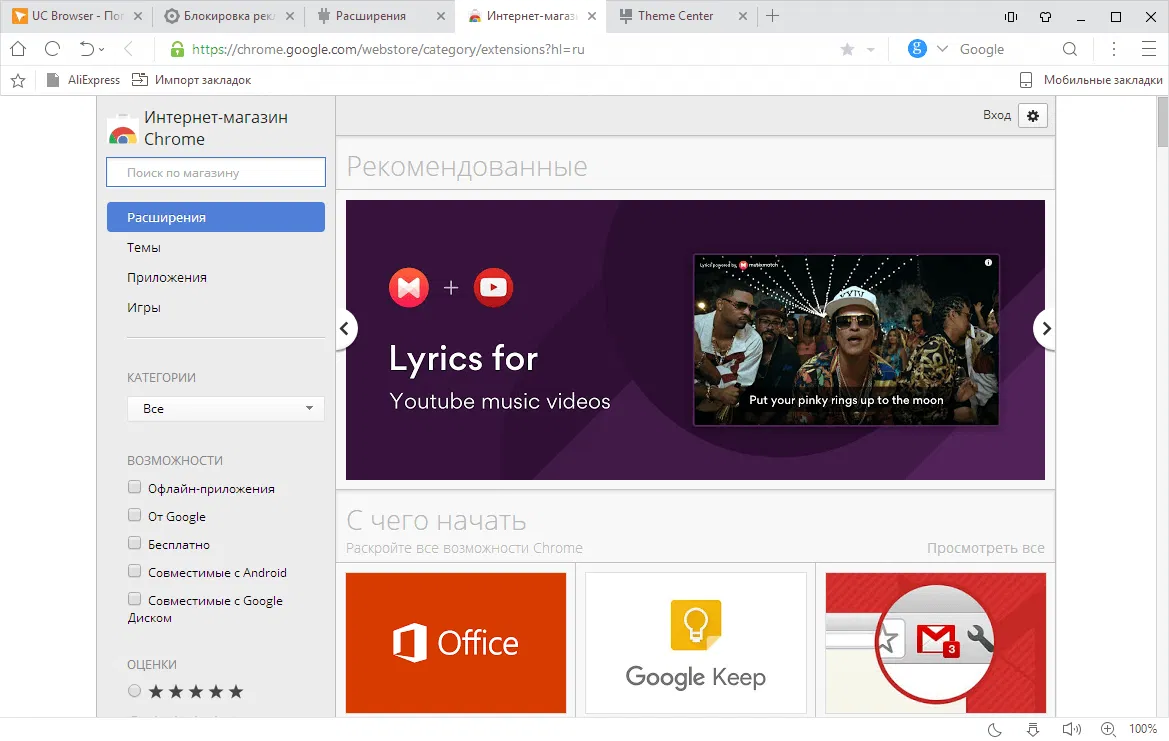The width and height of the screenshot is (1169, 741).
Task: Open the new tab plus button
Action: [772, 16]
